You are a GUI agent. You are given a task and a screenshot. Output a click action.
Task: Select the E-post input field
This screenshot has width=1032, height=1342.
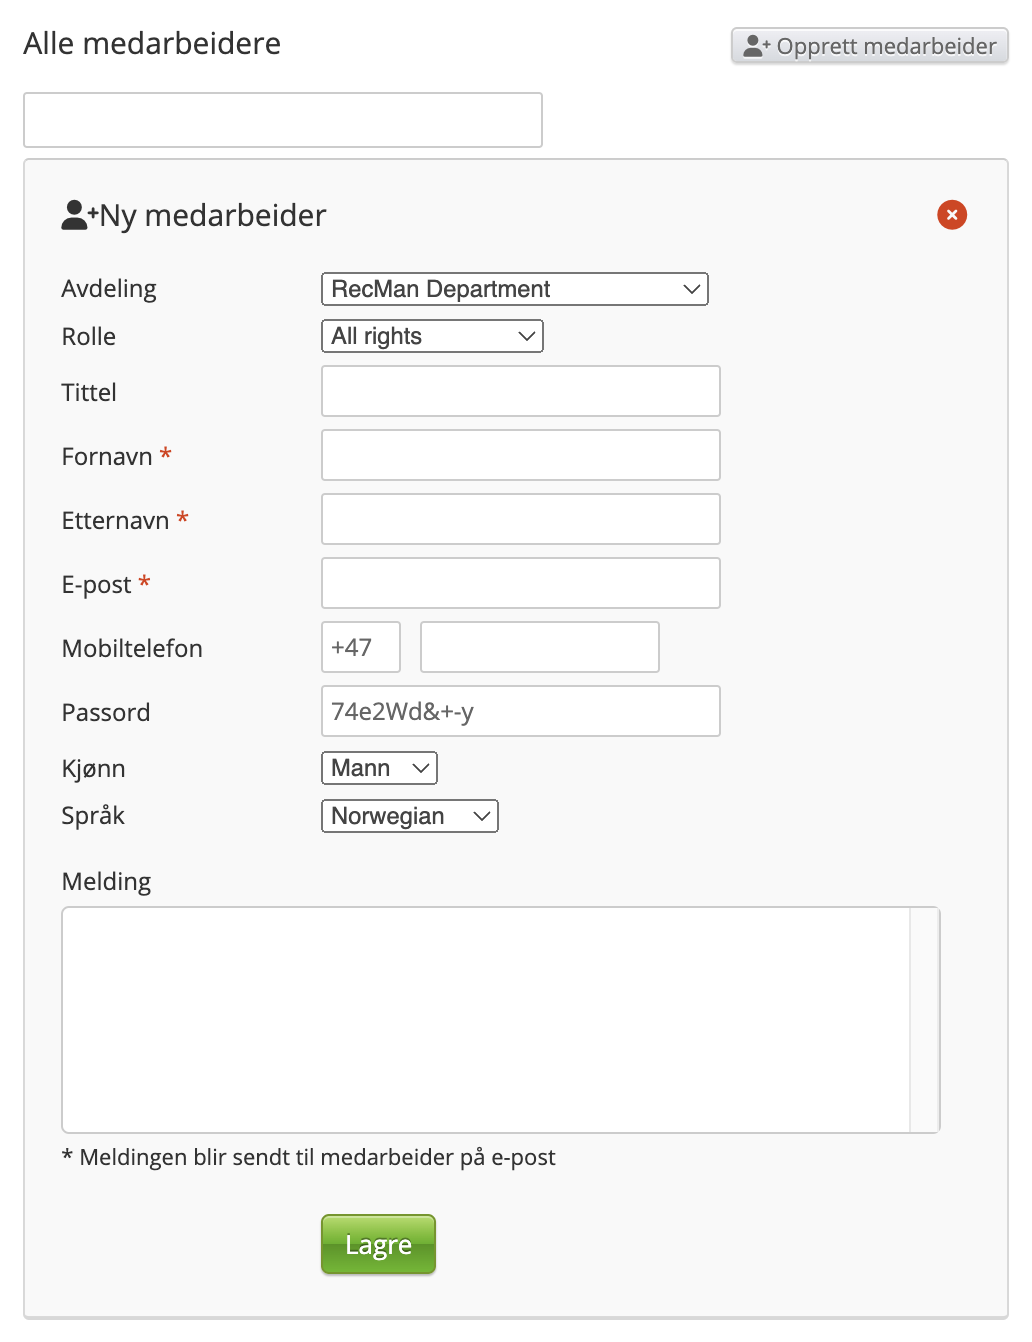pyautogui.click(x=520, y=583)
